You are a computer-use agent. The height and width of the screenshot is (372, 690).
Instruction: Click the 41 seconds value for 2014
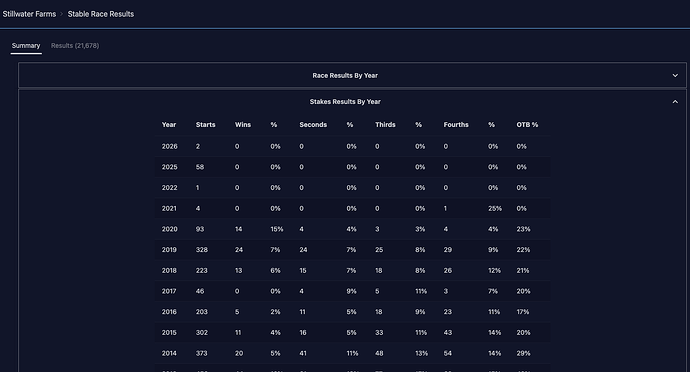[x=303, y=354]
